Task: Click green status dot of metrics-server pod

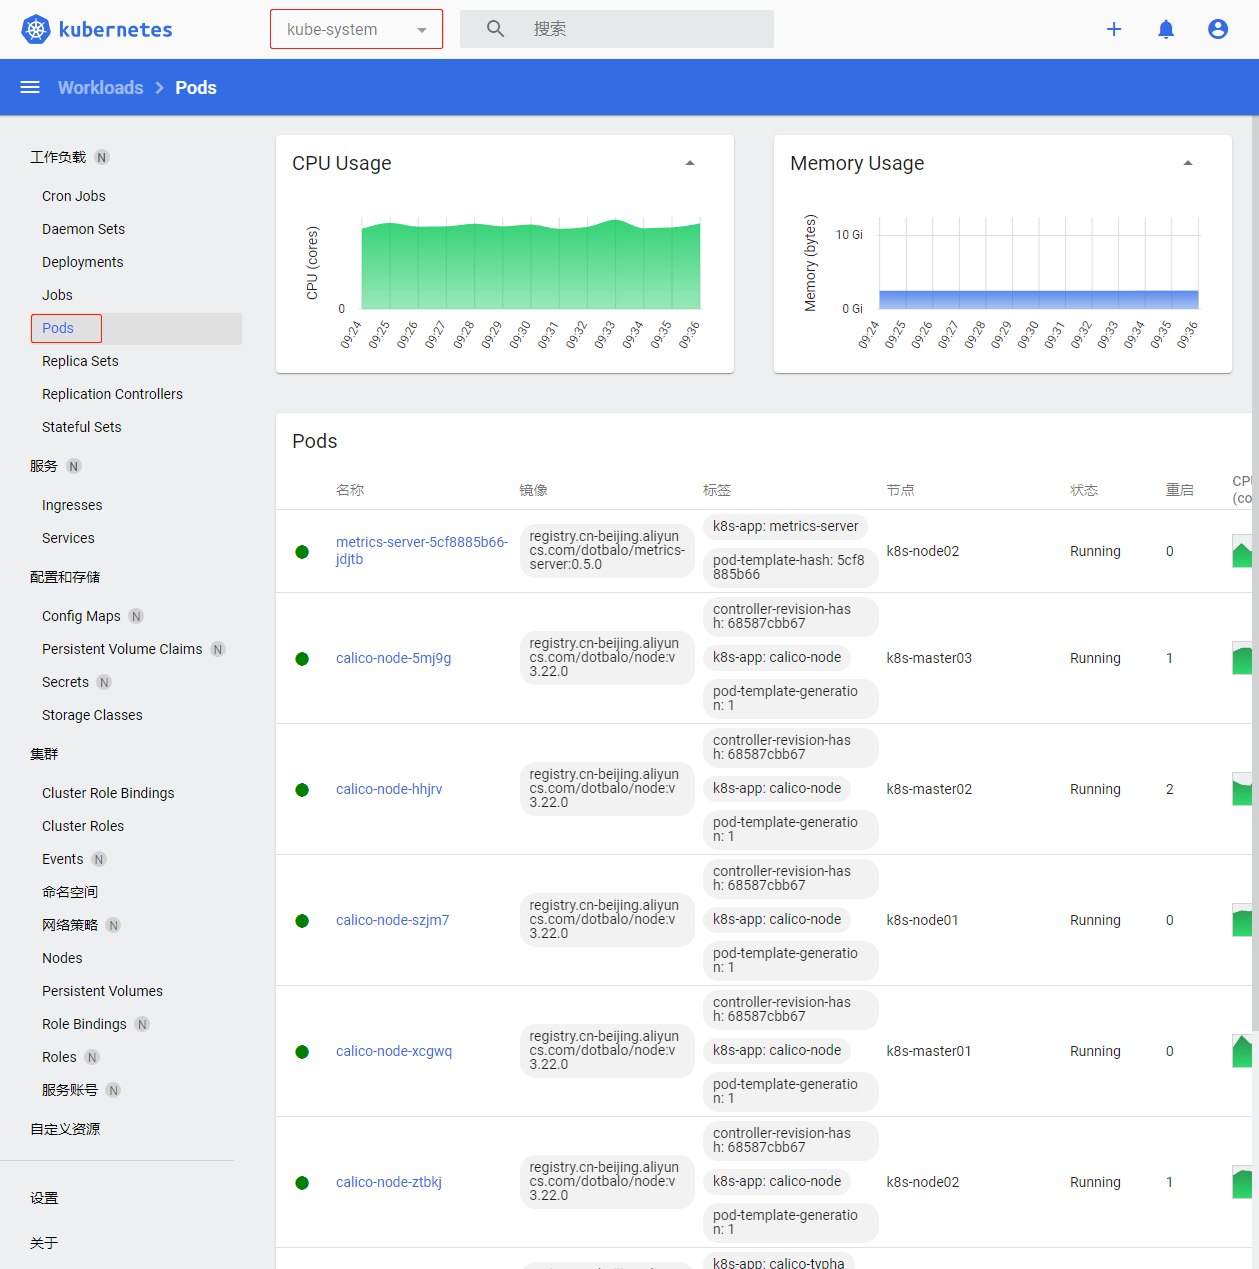Action: coord(302,552)
